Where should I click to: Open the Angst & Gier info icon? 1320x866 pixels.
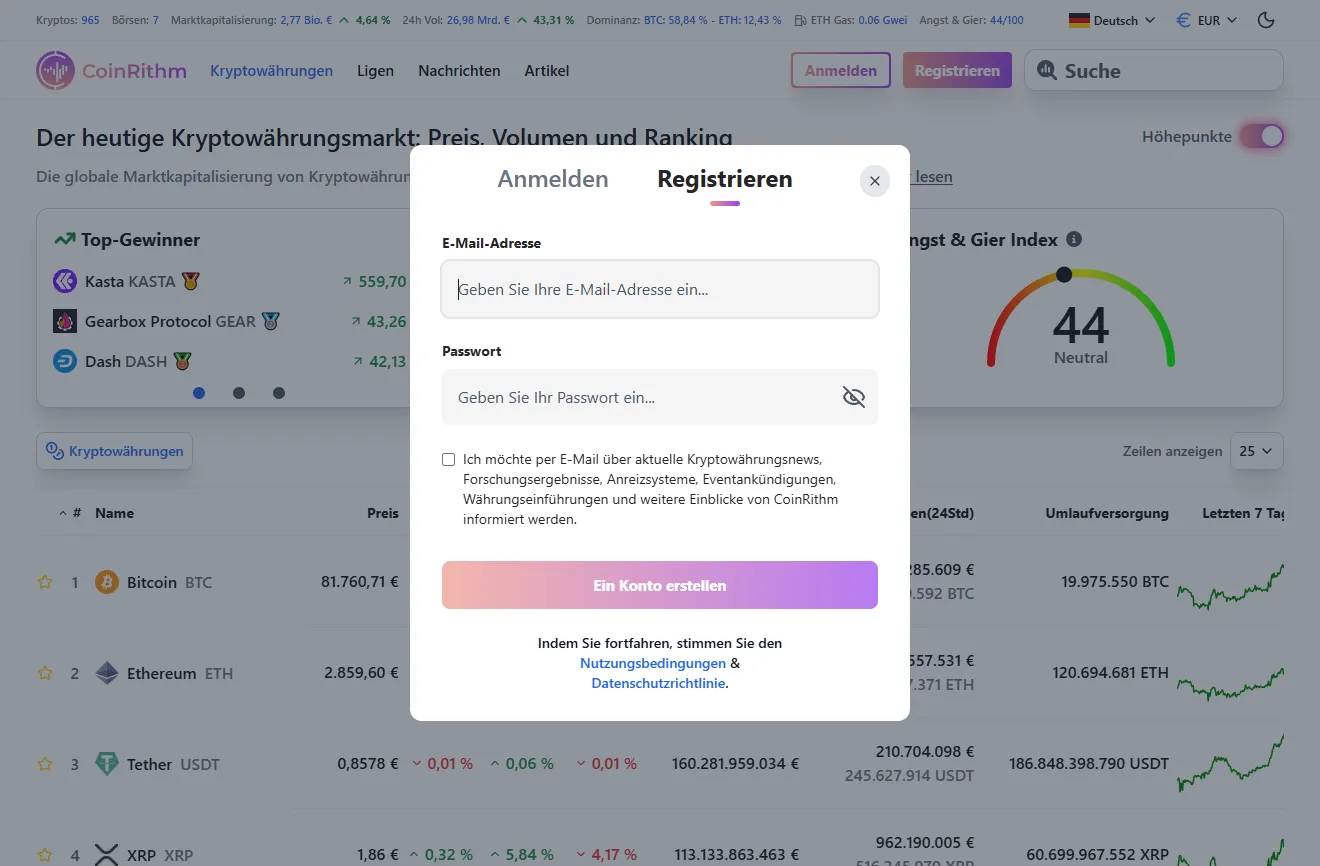pos(1074,239)
